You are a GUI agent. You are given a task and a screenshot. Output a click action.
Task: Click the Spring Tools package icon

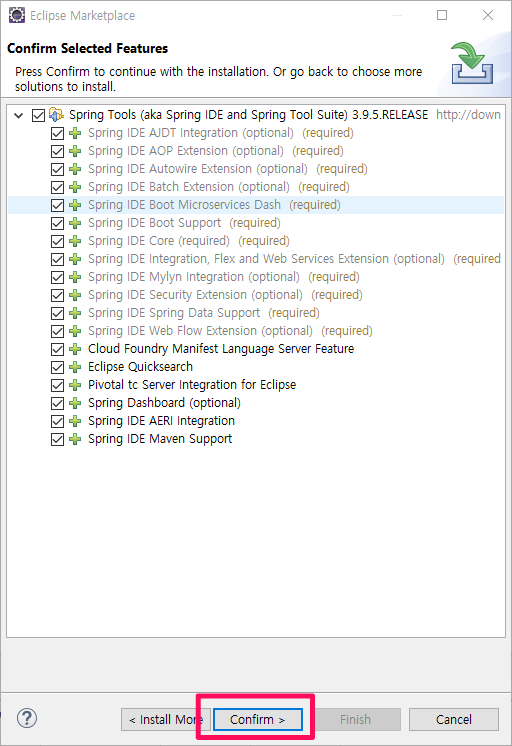click(57, 115)
